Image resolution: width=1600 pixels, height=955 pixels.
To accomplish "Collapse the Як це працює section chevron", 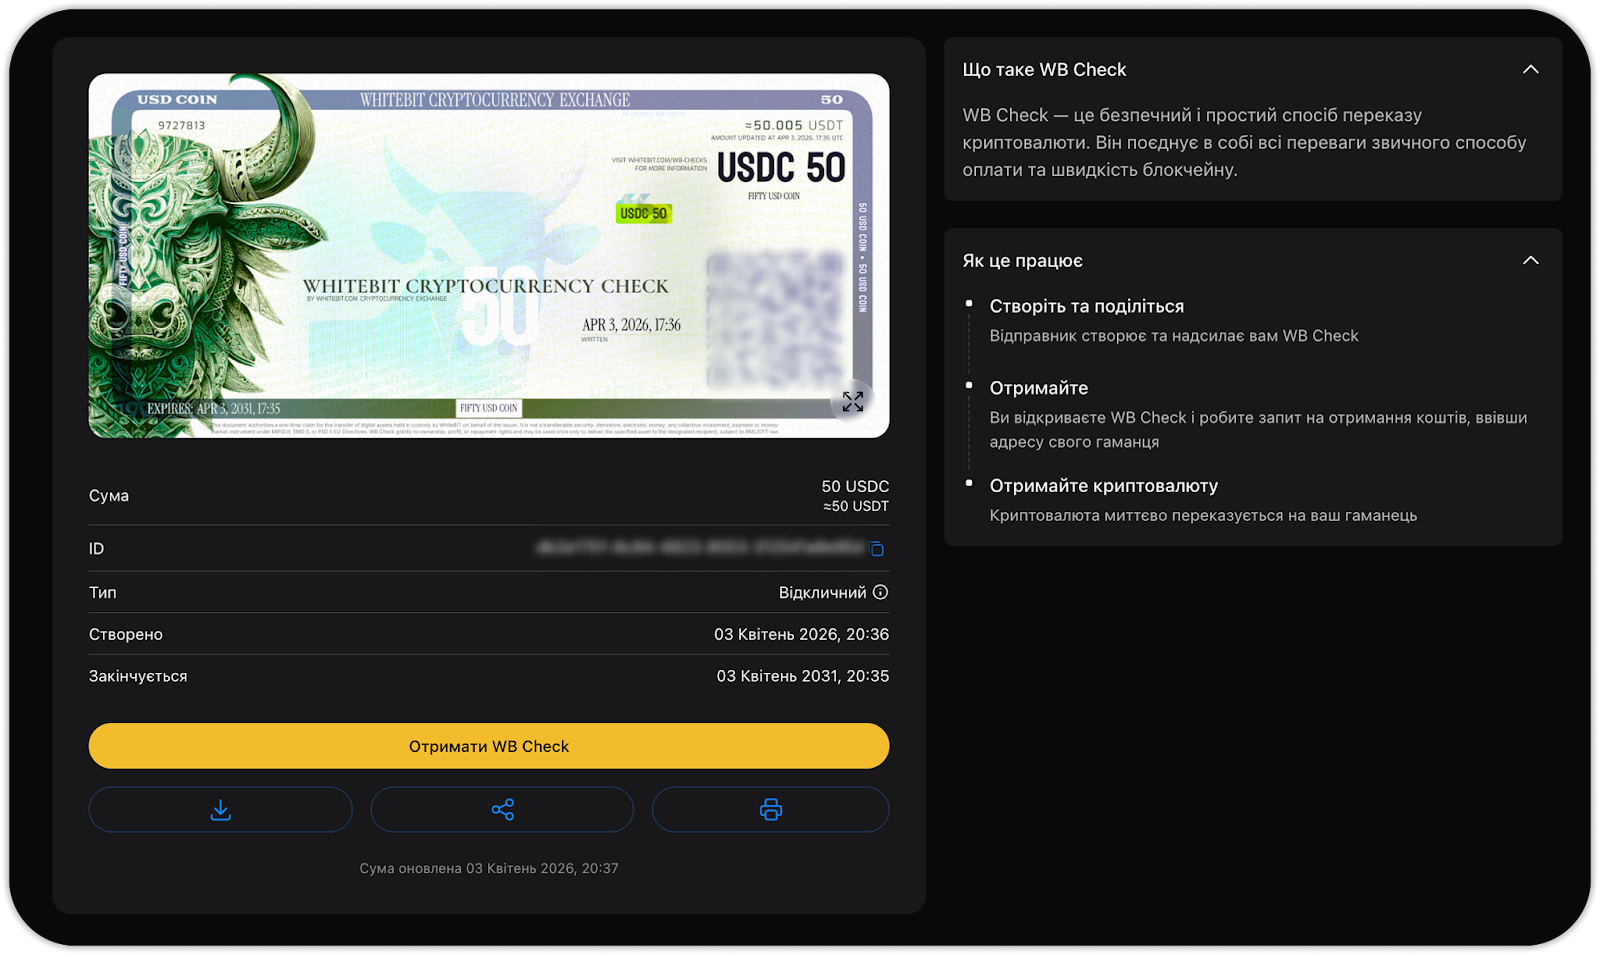I will click(x=1530, y=260).
